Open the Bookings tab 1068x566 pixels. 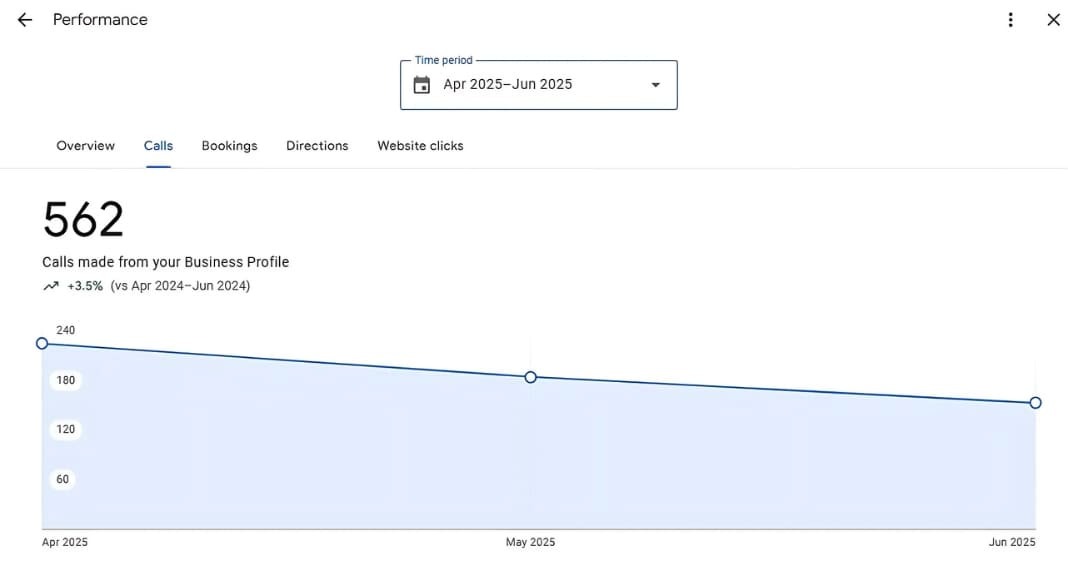229,146
